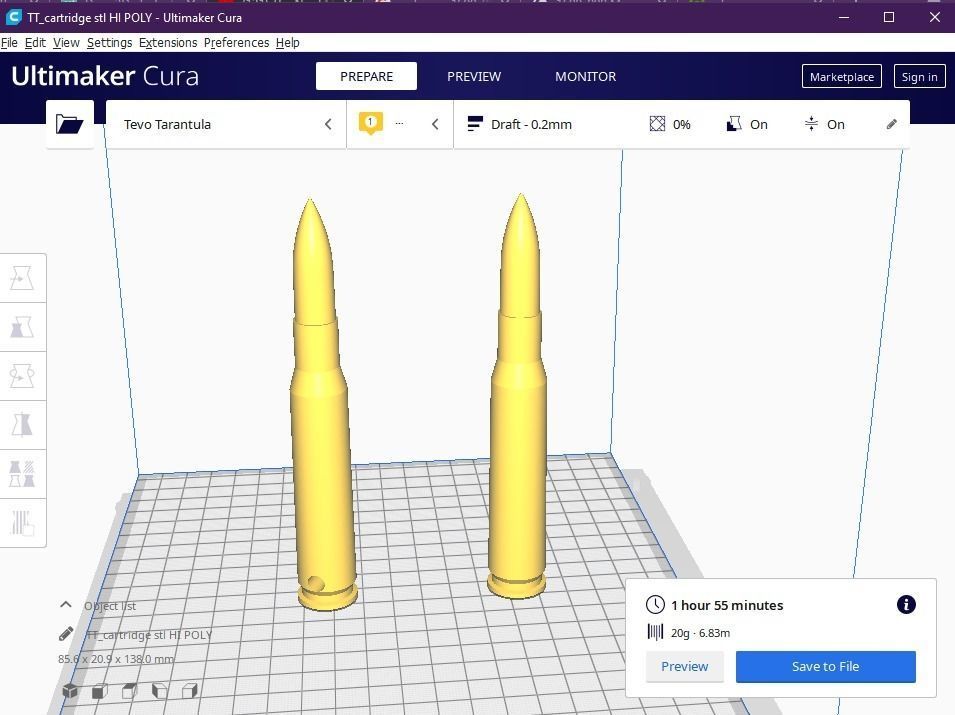Open the View menu

coord(66,43)
